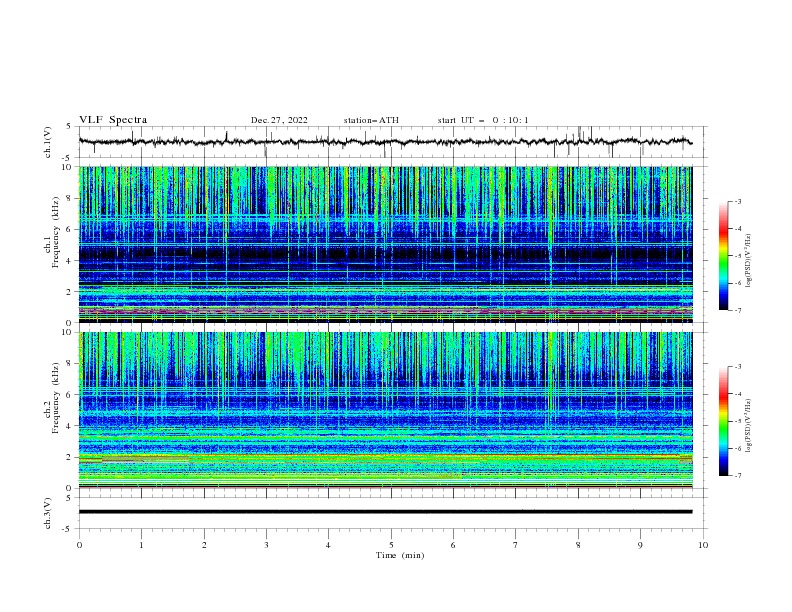Click the "ch.3(V)" axis label
The height and width of the screenshot is (612, 792).
pos(48,513)
